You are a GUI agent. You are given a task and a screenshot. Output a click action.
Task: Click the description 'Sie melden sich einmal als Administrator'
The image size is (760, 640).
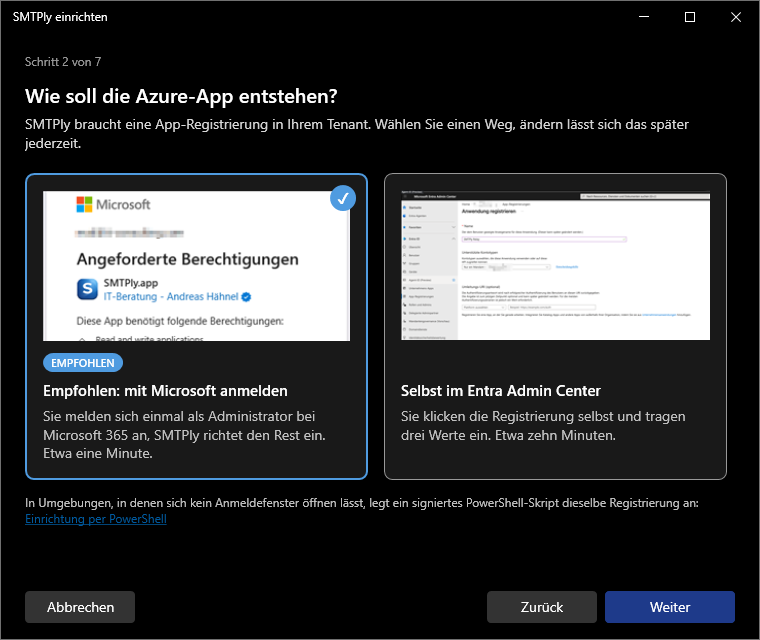184,435
